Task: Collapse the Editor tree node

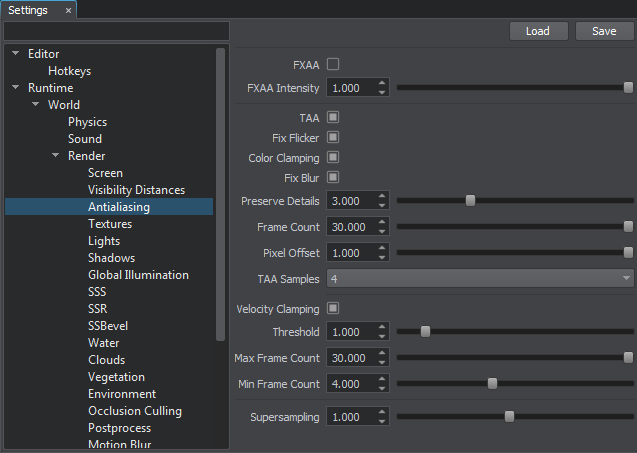Action: (16, 54)
